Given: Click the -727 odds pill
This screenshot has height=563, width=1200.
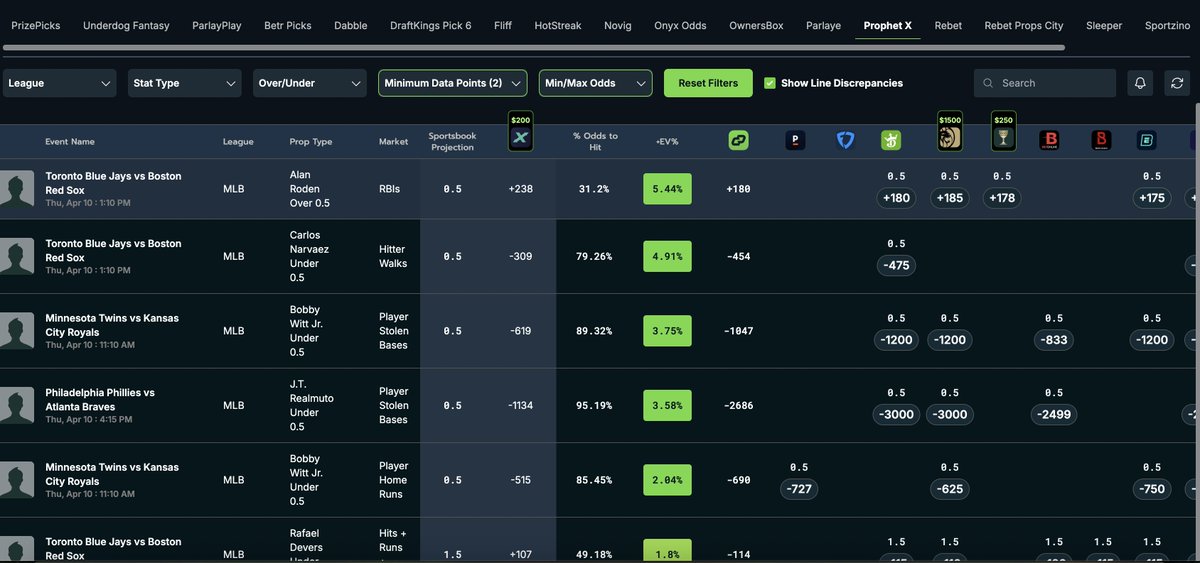Looking at the screenshot, I should [x=799, y=489].
